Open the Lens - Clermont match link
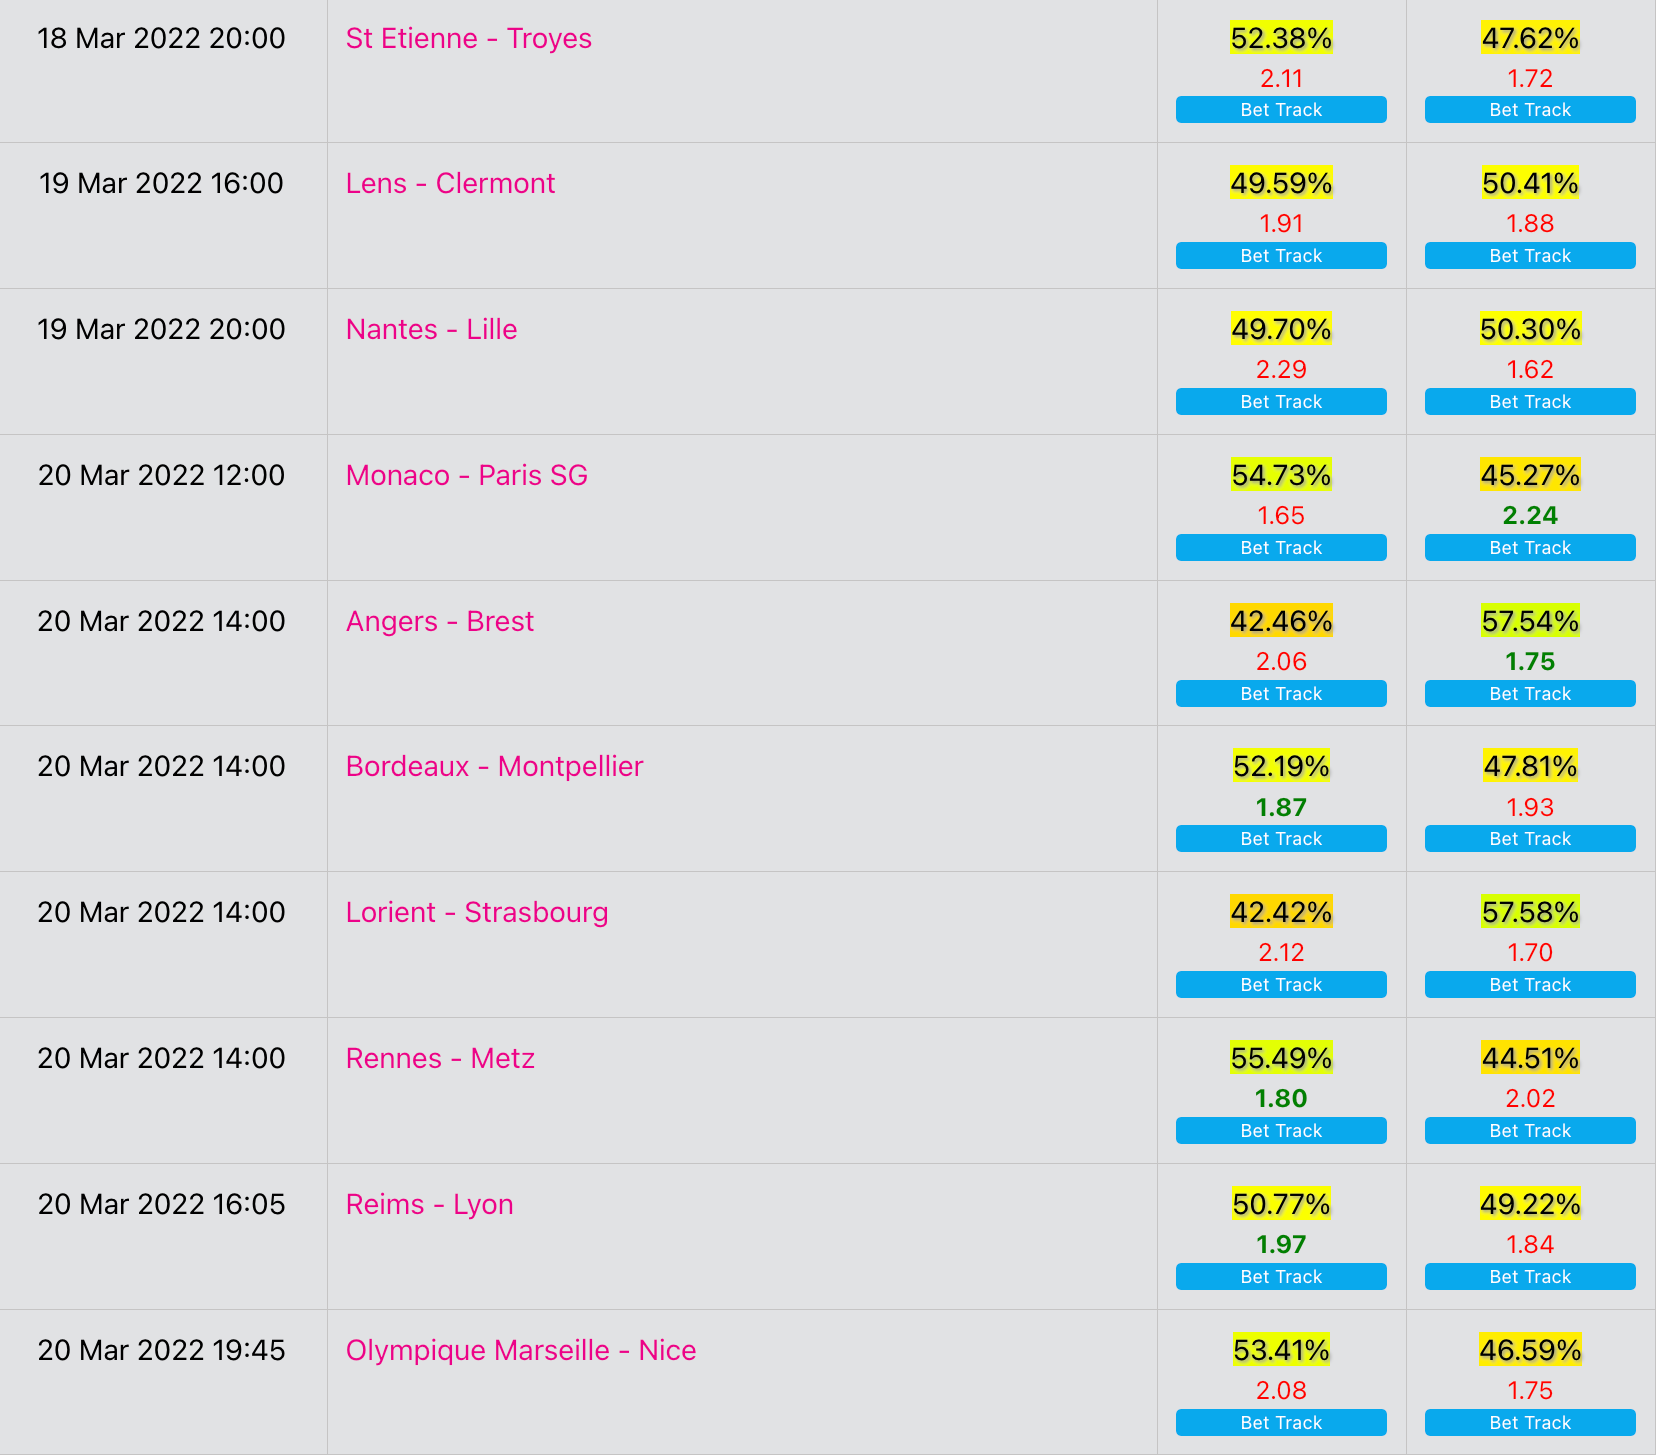This screenshot has width=1656, height=1456. (x=450, y=184)
